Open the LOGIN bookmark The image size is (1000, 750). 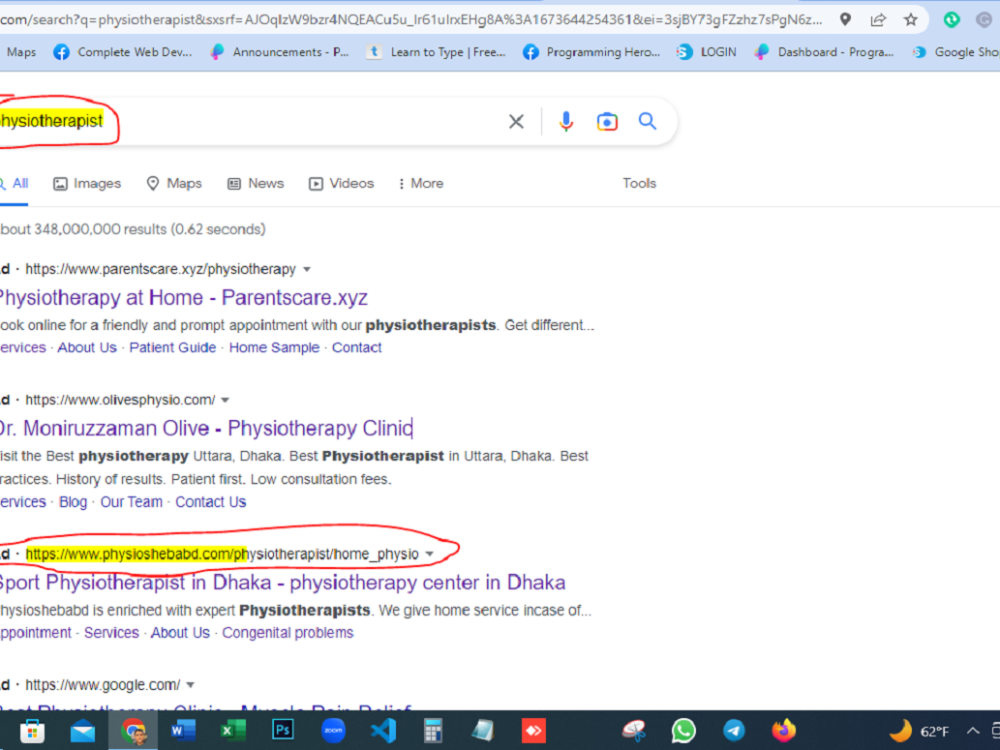tap(707, 52)
